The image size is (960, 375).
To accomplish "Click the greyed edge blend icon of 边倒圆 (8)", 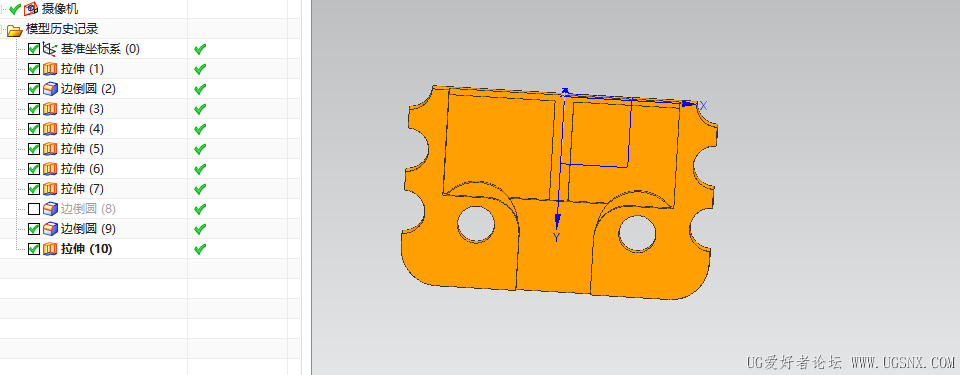I will 50,209.
